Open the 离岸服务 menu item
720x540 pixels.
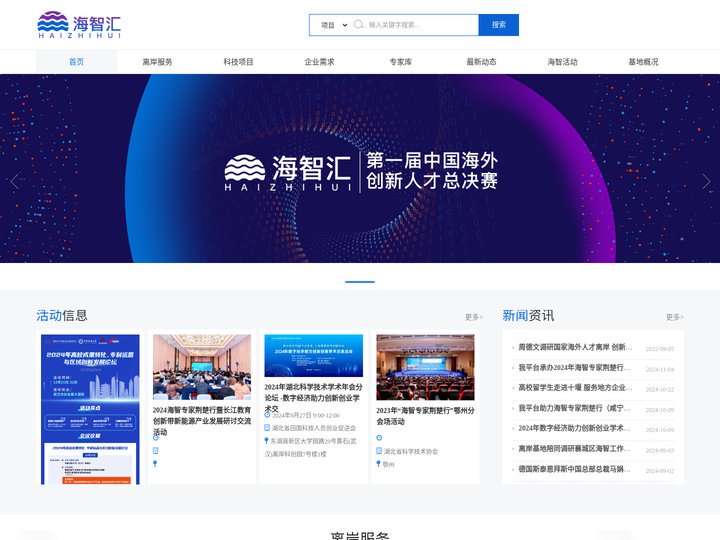[x=157, y=62]
